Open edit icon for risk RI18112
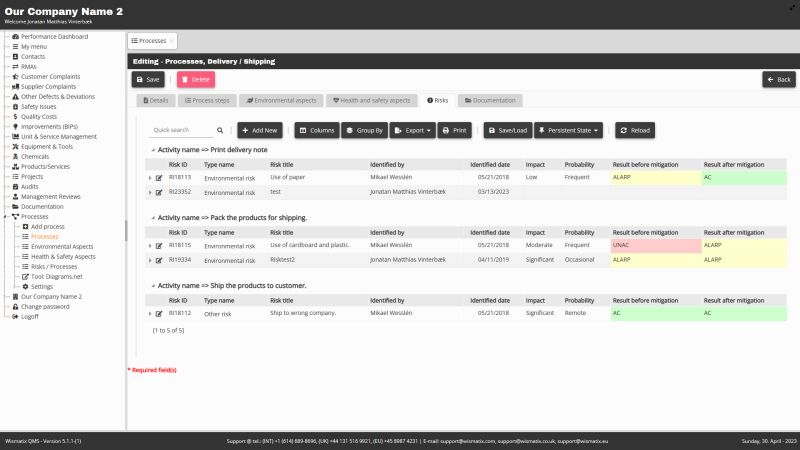Screen dimensions: 800x450 pos(159,314)
